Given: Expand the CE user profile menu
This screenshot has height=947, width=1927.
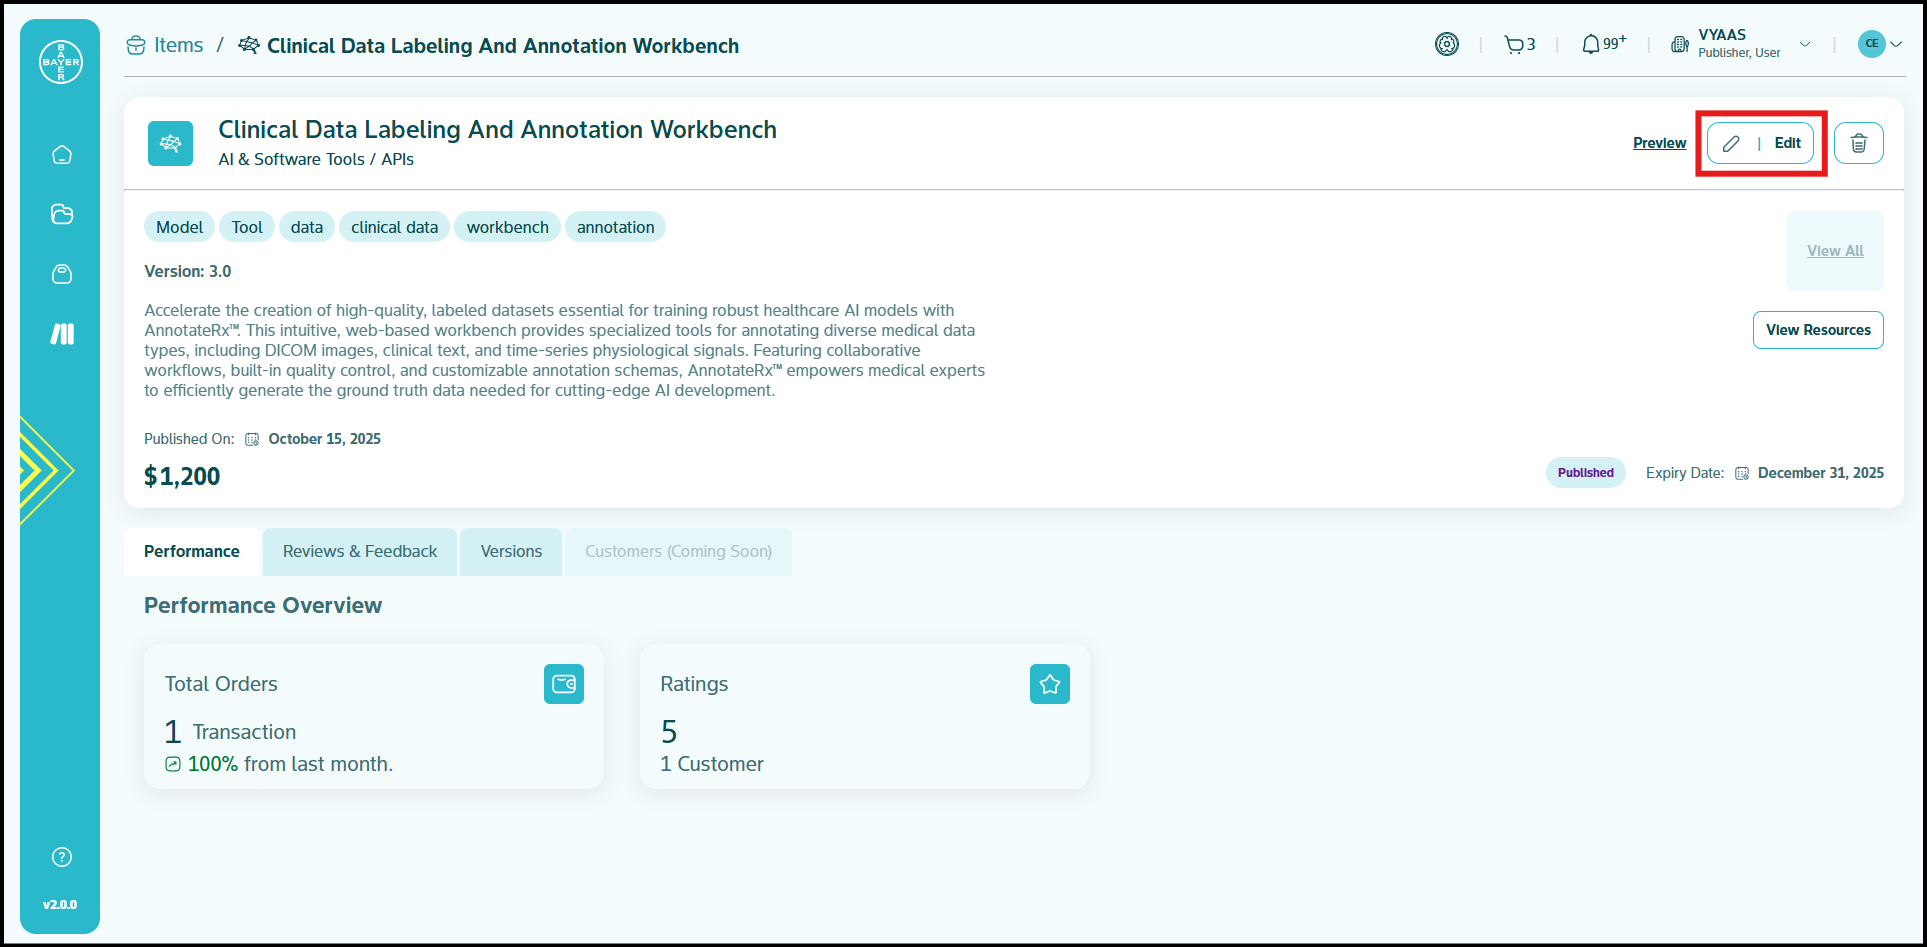Looking at the screenshot, I should [1879, 44].
